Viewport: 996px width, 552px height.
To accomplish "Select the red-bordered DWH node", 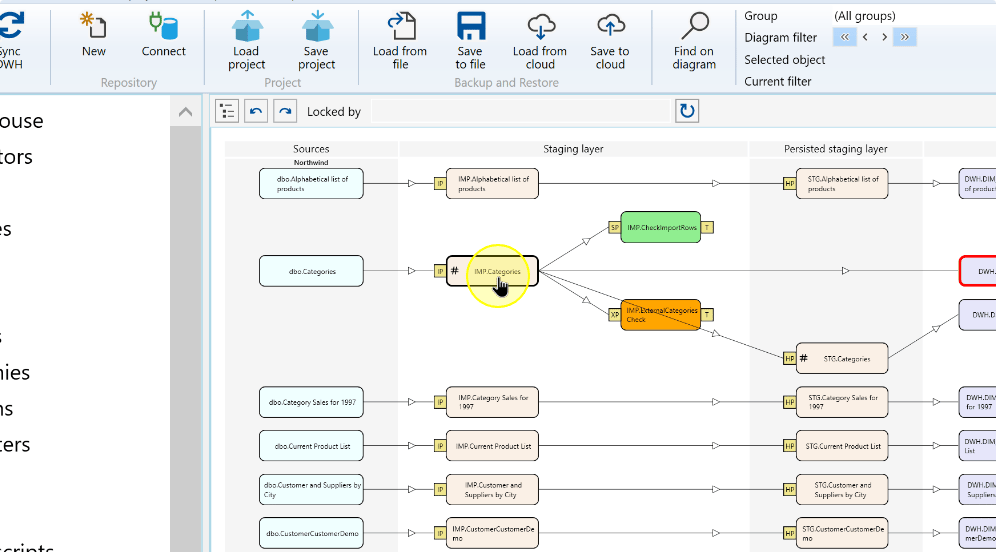I will tap(978, 271).
